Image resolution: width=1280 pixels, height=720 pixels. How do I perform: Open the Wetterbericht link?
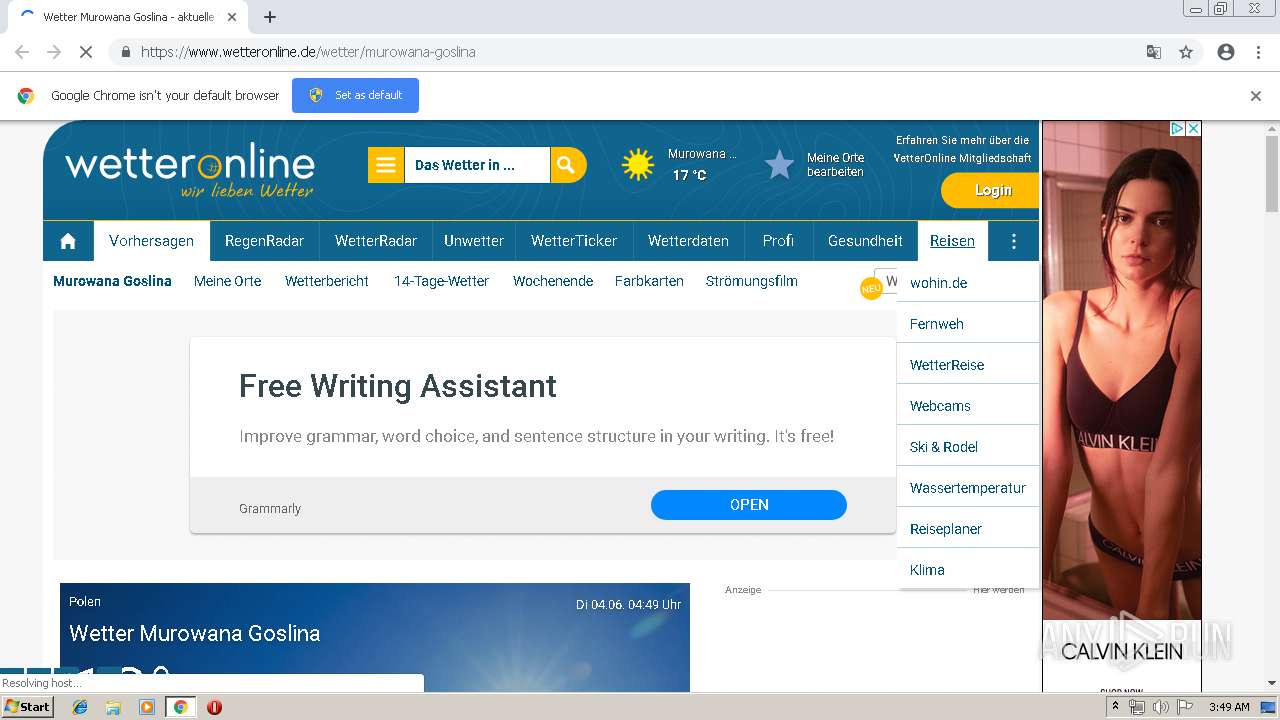click(327, 281)
